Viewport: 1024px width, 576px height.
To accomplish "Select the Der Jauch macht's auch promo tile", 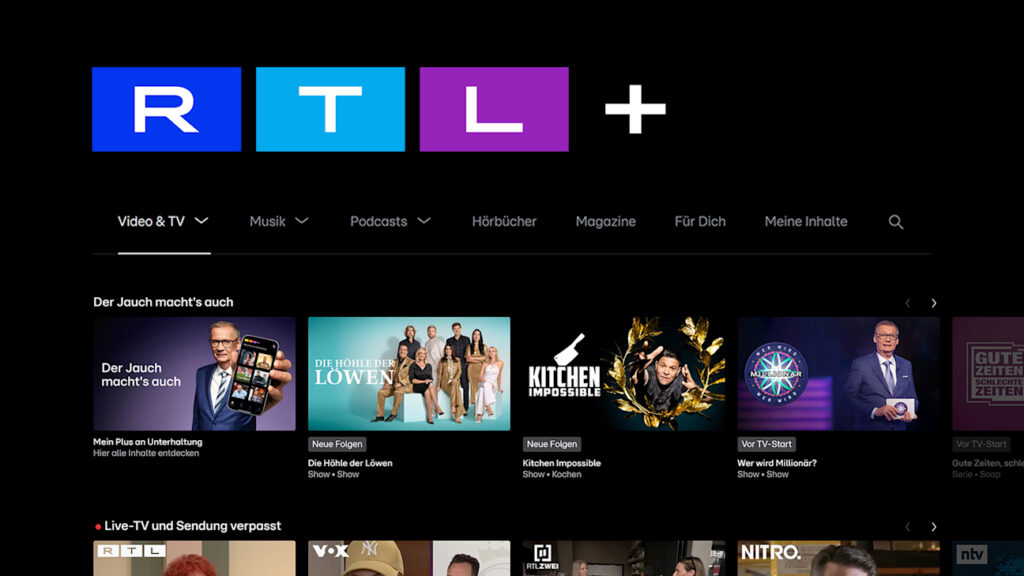I will pos(194,374).
